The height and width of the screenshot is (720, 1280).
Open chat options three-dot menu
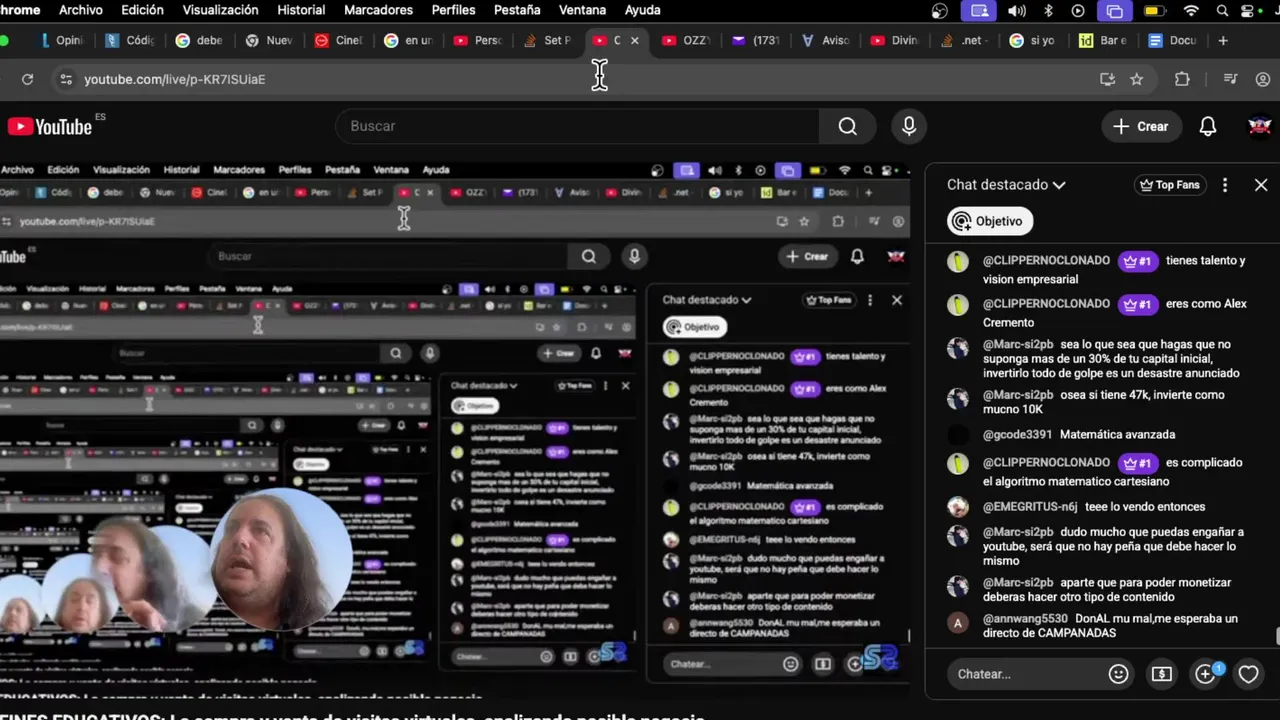click(1225, 185)
